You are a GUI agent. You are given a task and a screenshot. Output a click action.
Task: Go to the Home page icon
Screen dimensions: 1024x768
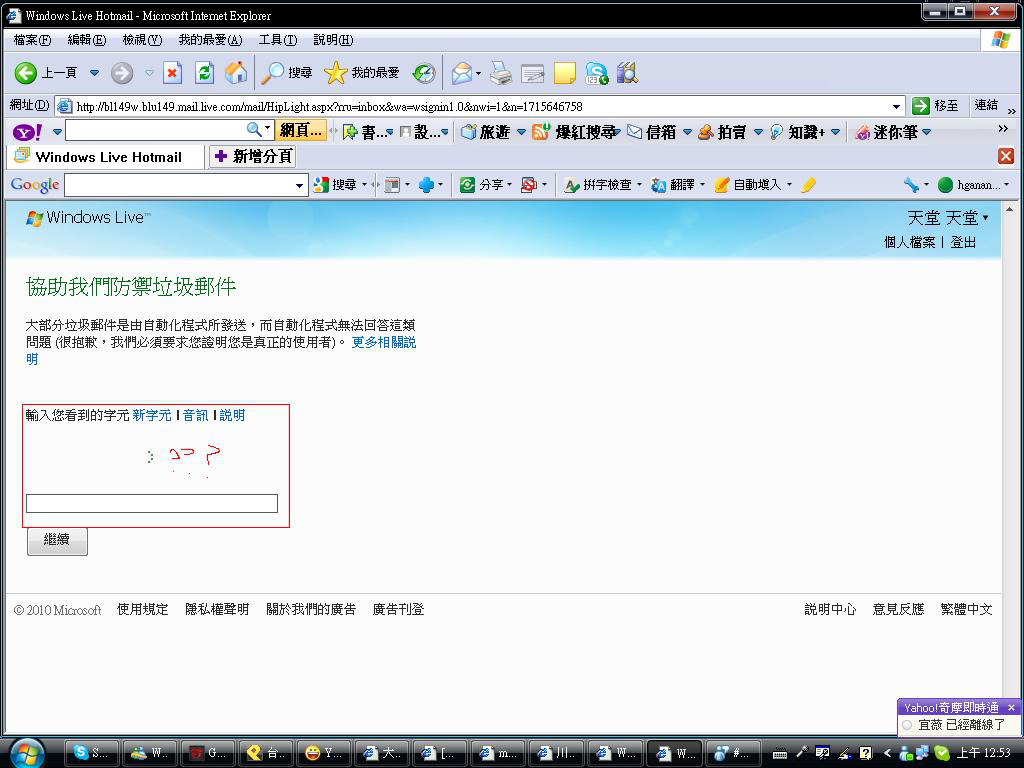pyautogui.click(x=236, y=73)
